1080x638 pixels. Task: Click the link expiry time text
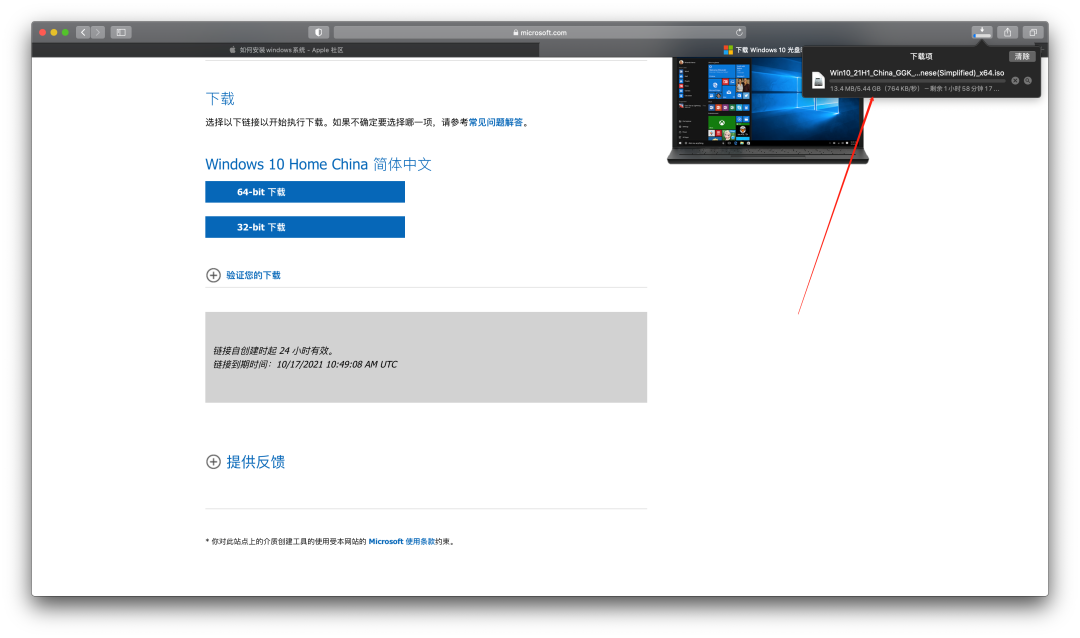(305, 364)
